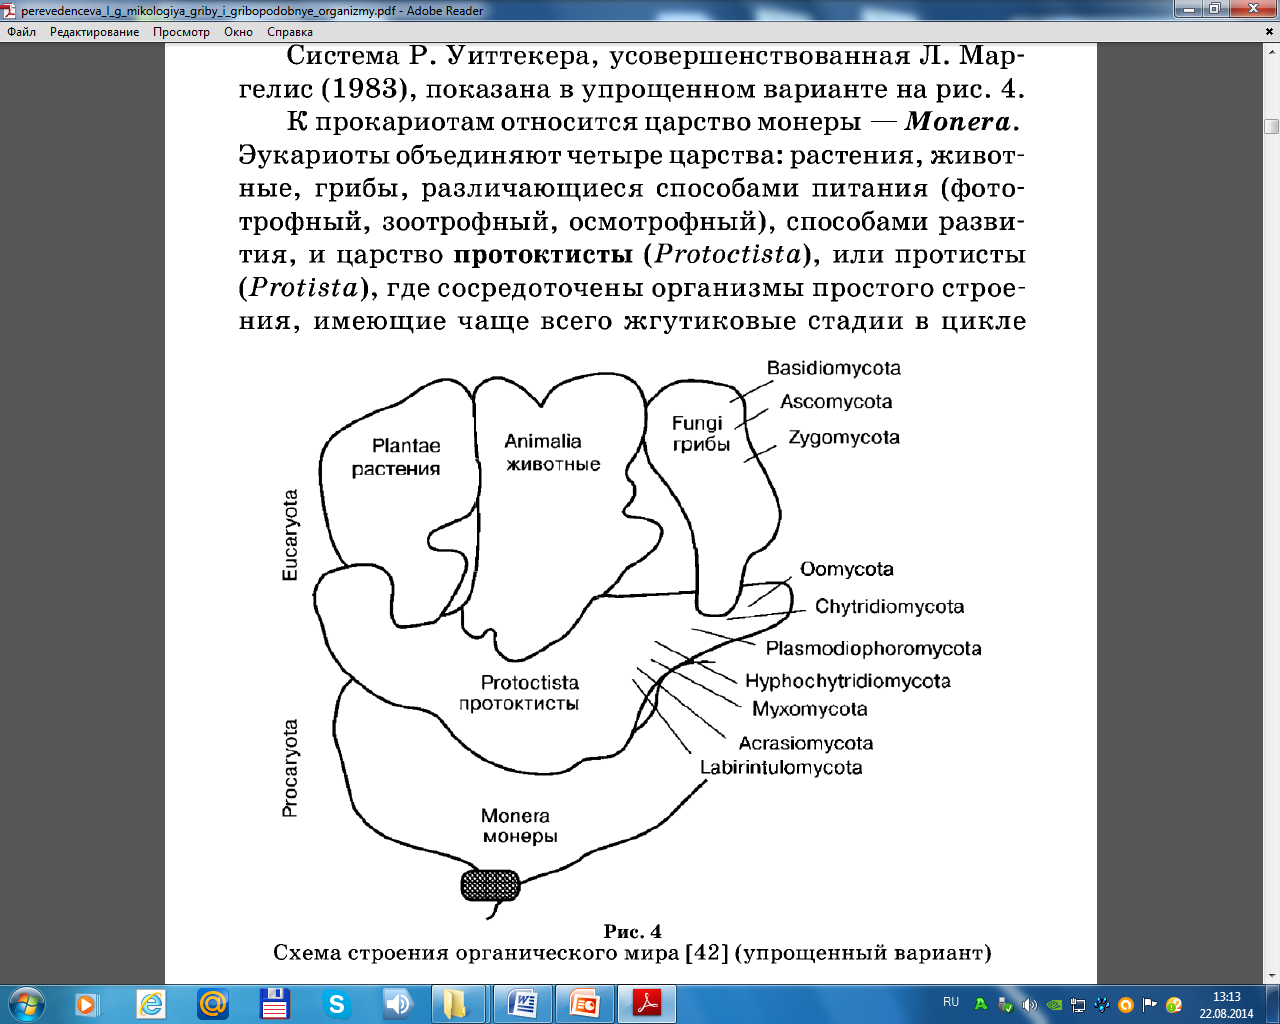The image size is (1280, 1024).
Task: Open the Окно menu
Action: [238, 32]
